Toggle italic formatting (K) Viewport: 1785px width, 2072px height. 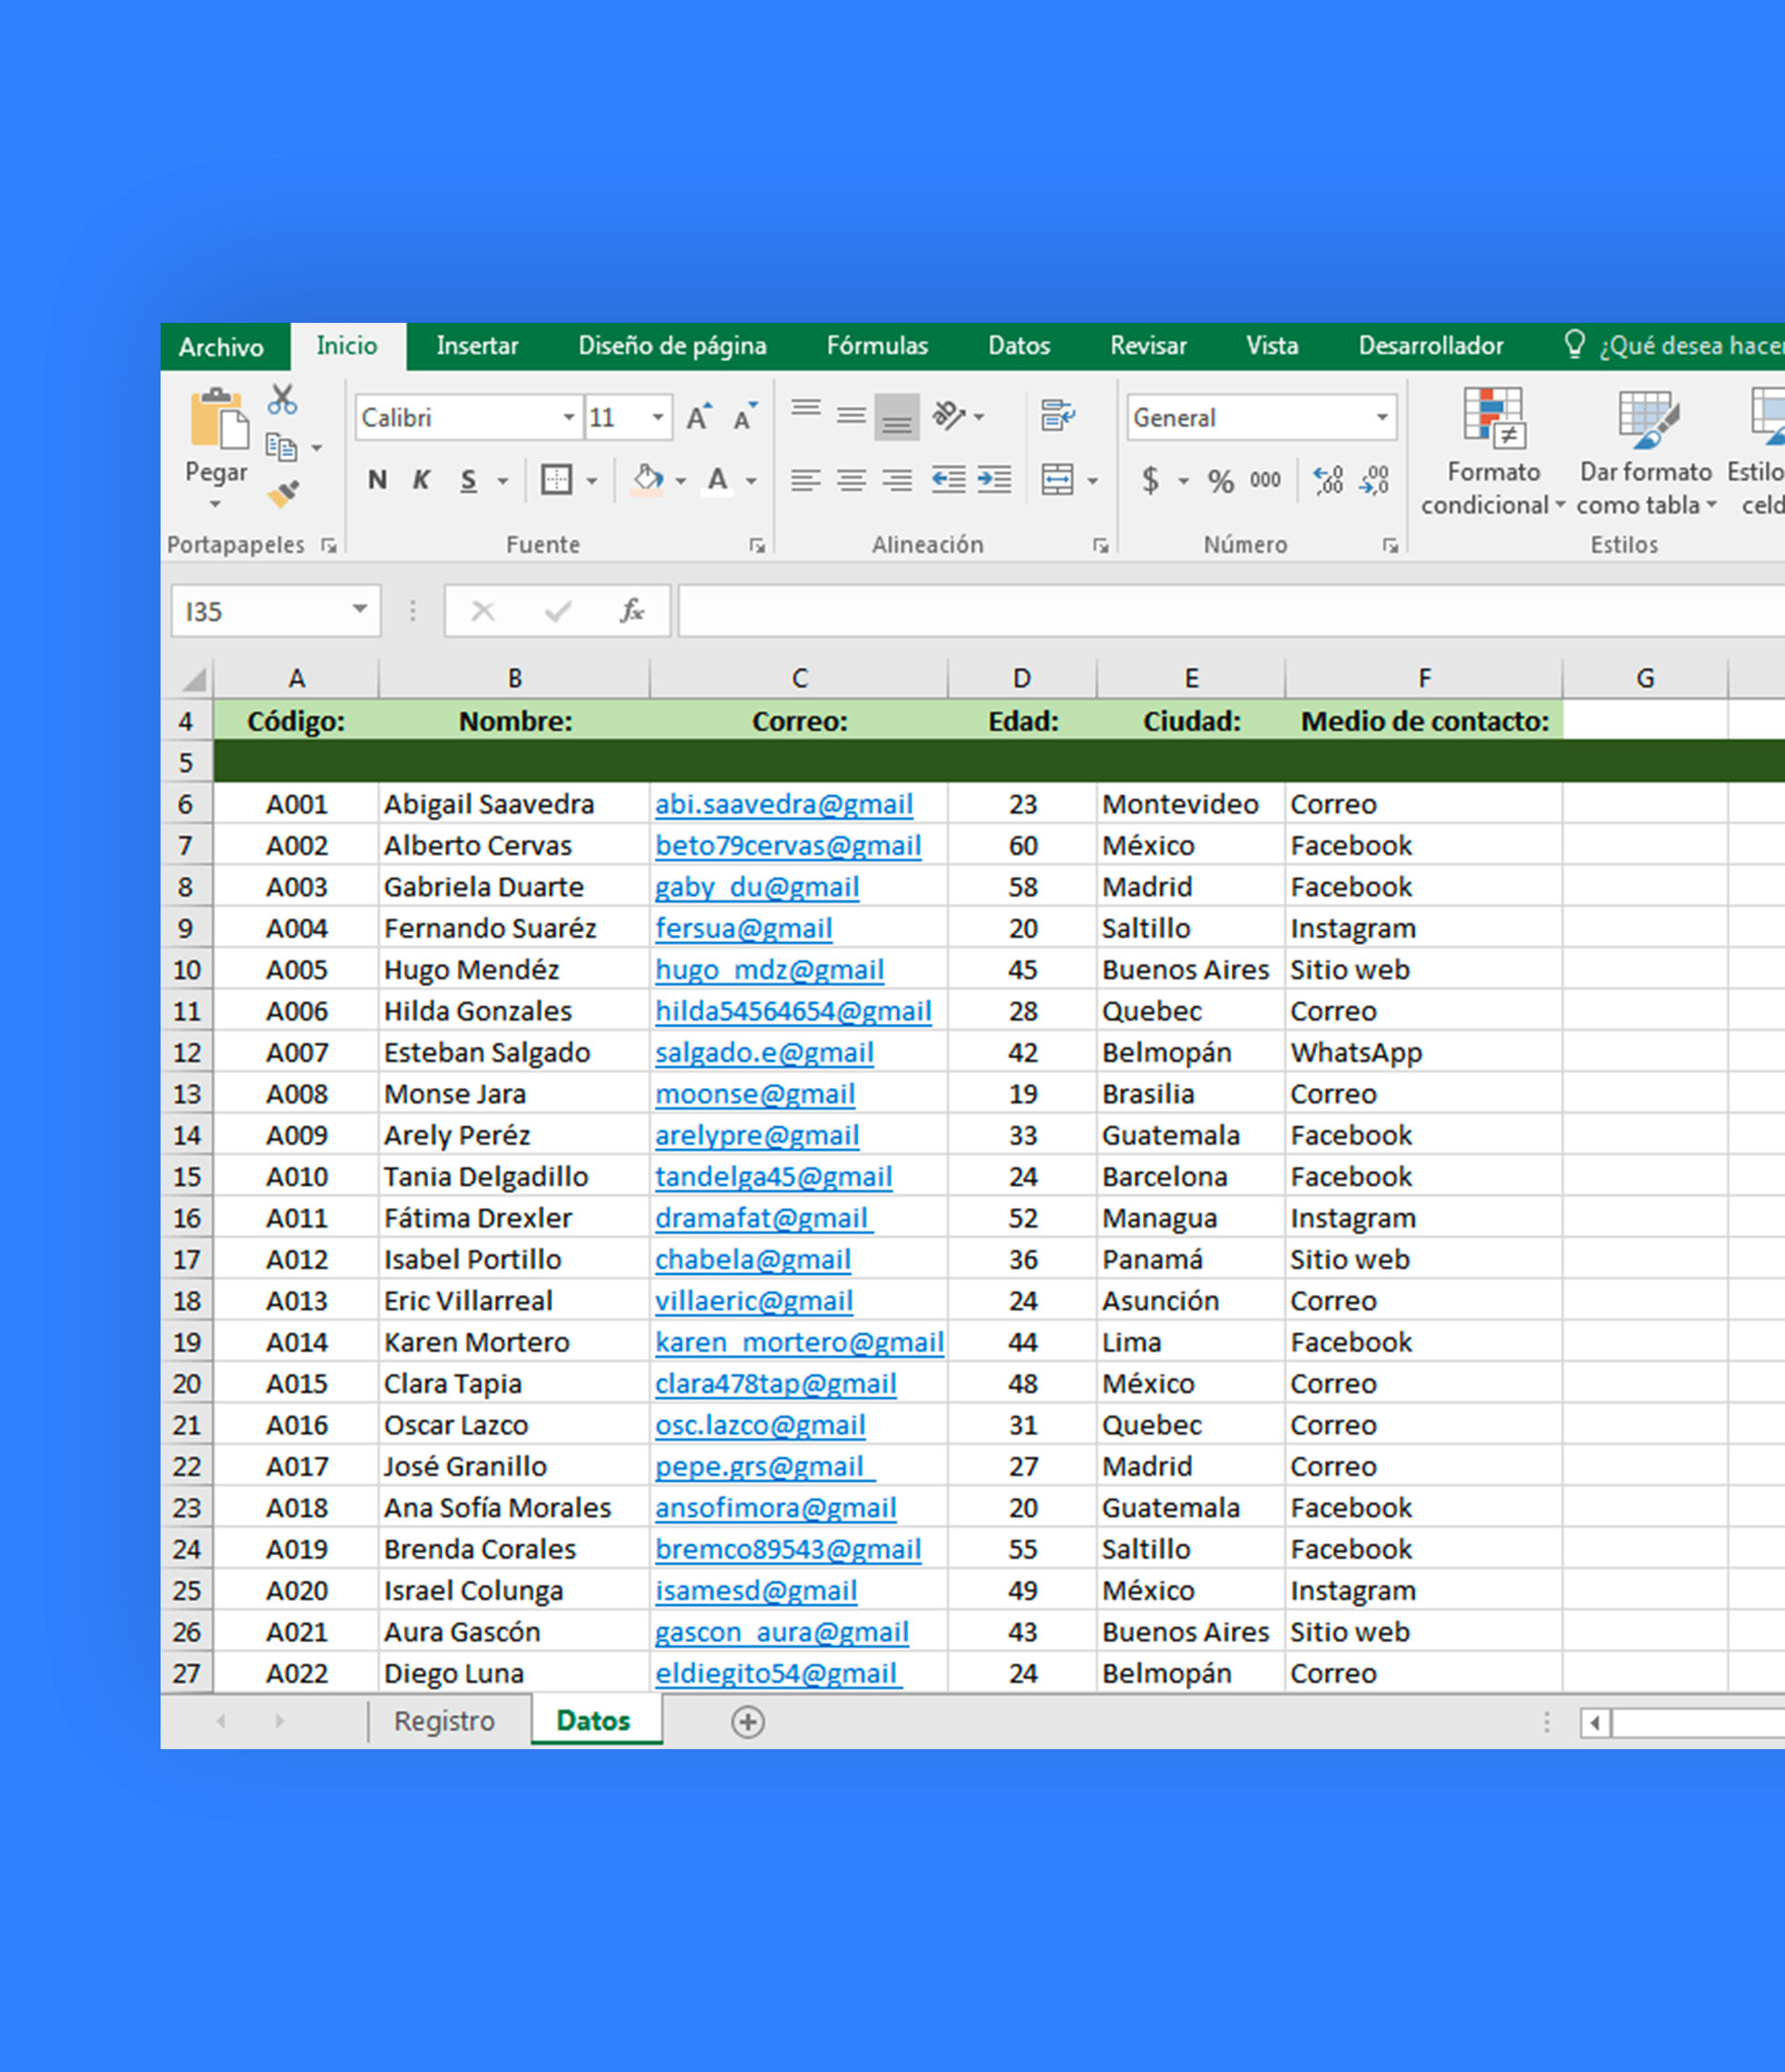[x=421, y=480]
